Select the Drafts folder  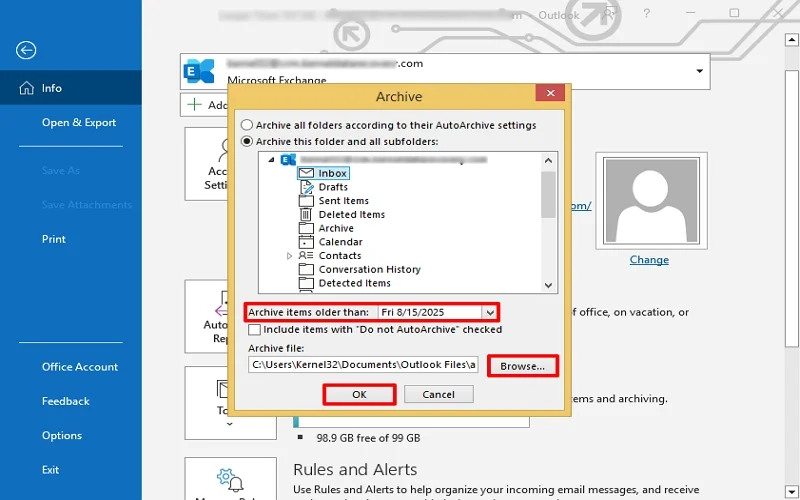point(333,187)
